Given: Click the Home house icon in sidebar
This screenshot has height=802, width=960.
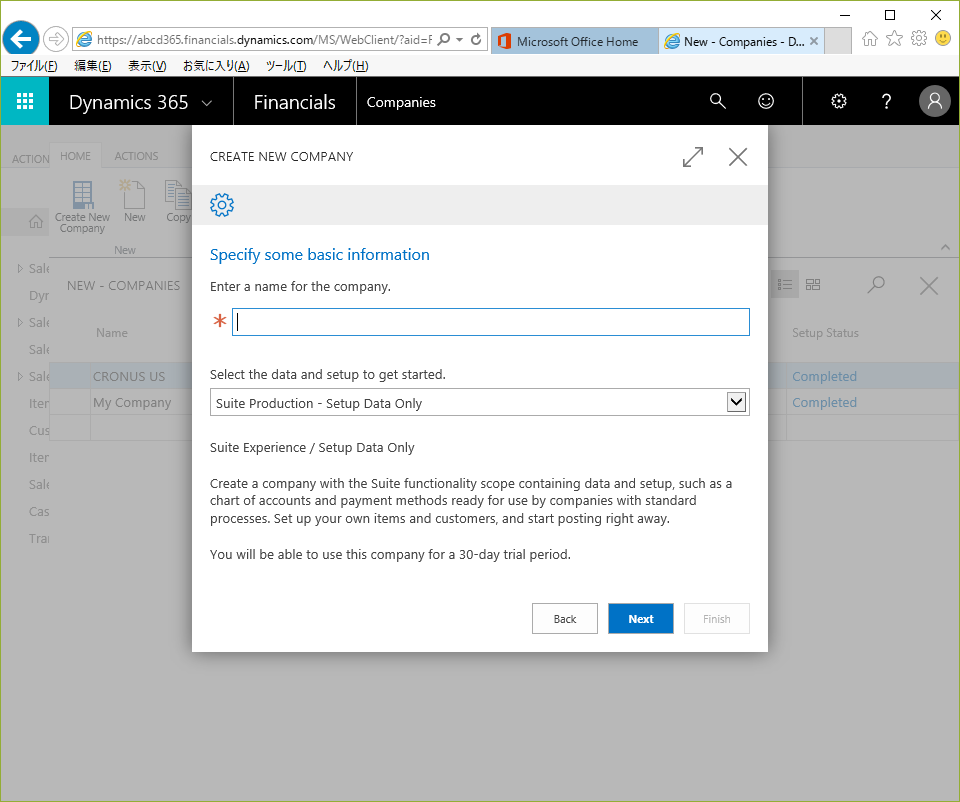Looking at the screenshot, I should tap(36, 222).
